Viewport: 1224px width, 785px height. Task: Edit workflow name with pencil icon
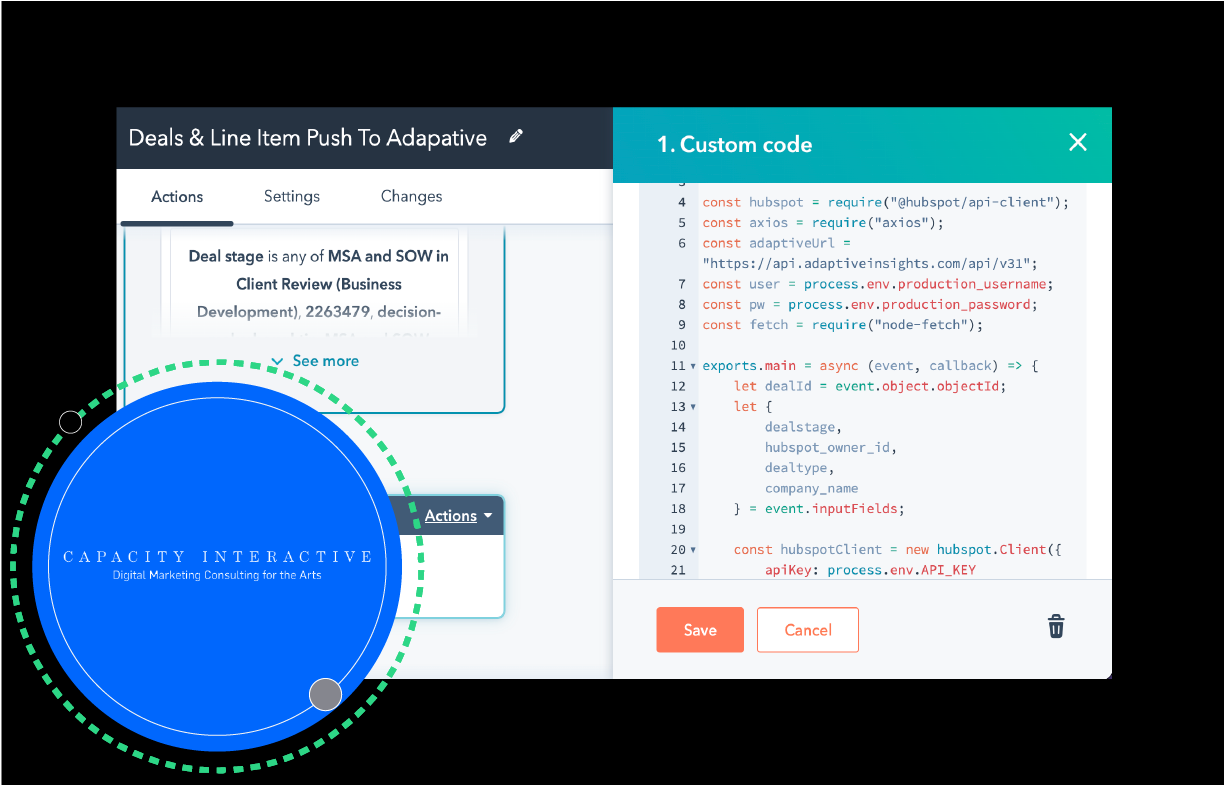[x=516, y=137]
